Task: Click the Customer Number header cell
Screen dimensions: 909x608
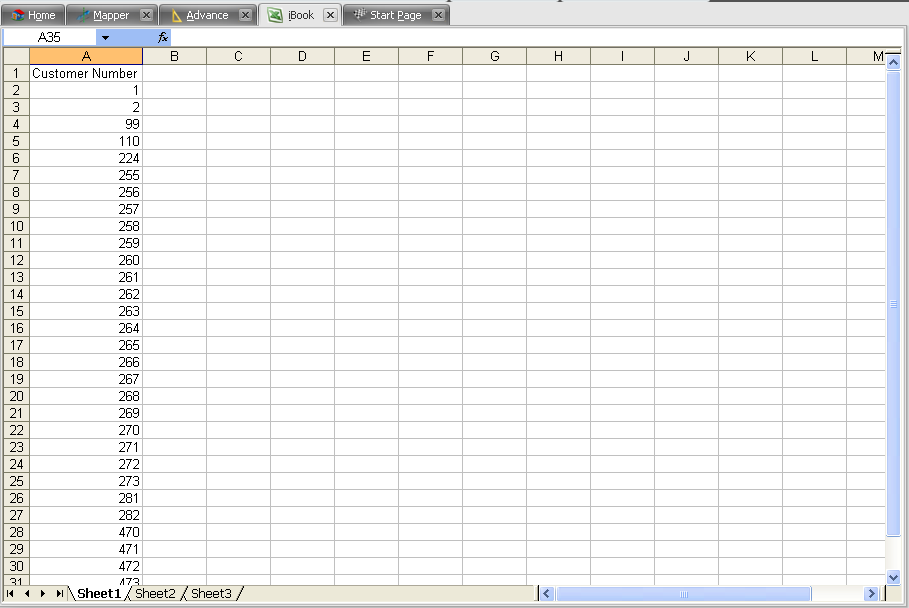Action: pos(86,73)
